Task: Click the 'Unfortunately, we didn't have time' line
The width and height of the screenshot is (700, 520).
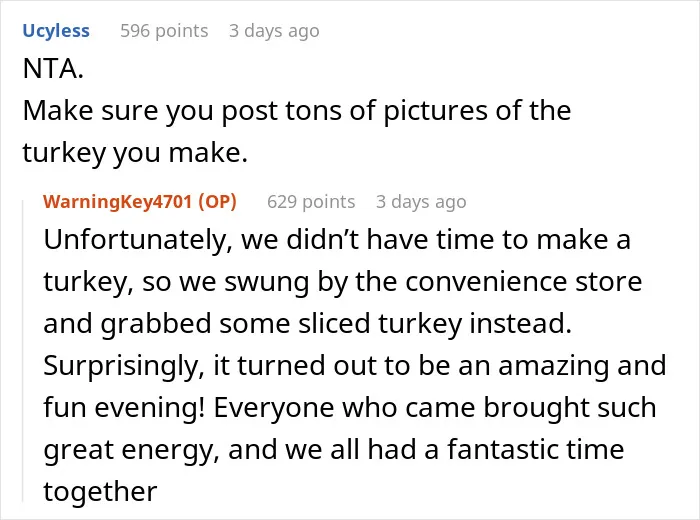Action: [x=337, y=240]
